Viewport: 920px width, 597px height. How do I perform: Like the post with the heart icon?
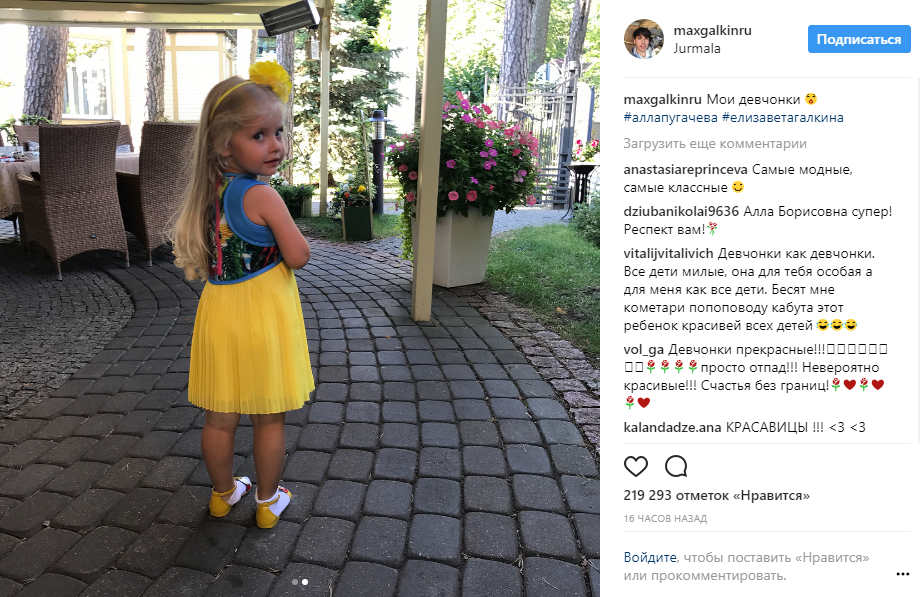(635, 466)
